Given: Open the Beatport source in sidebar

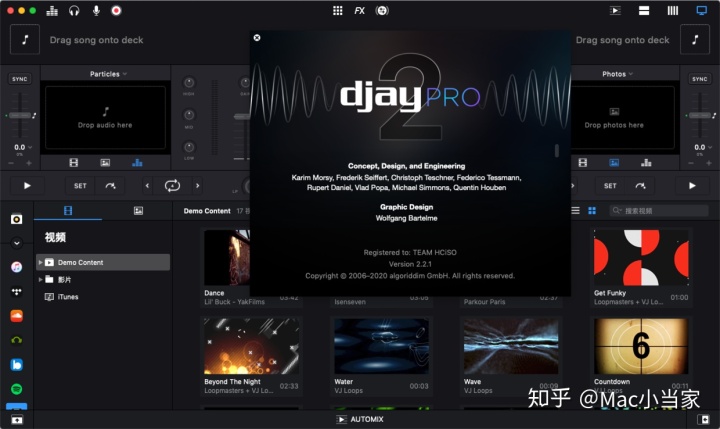Looking at the screenshot, I should tap(17, 340).
